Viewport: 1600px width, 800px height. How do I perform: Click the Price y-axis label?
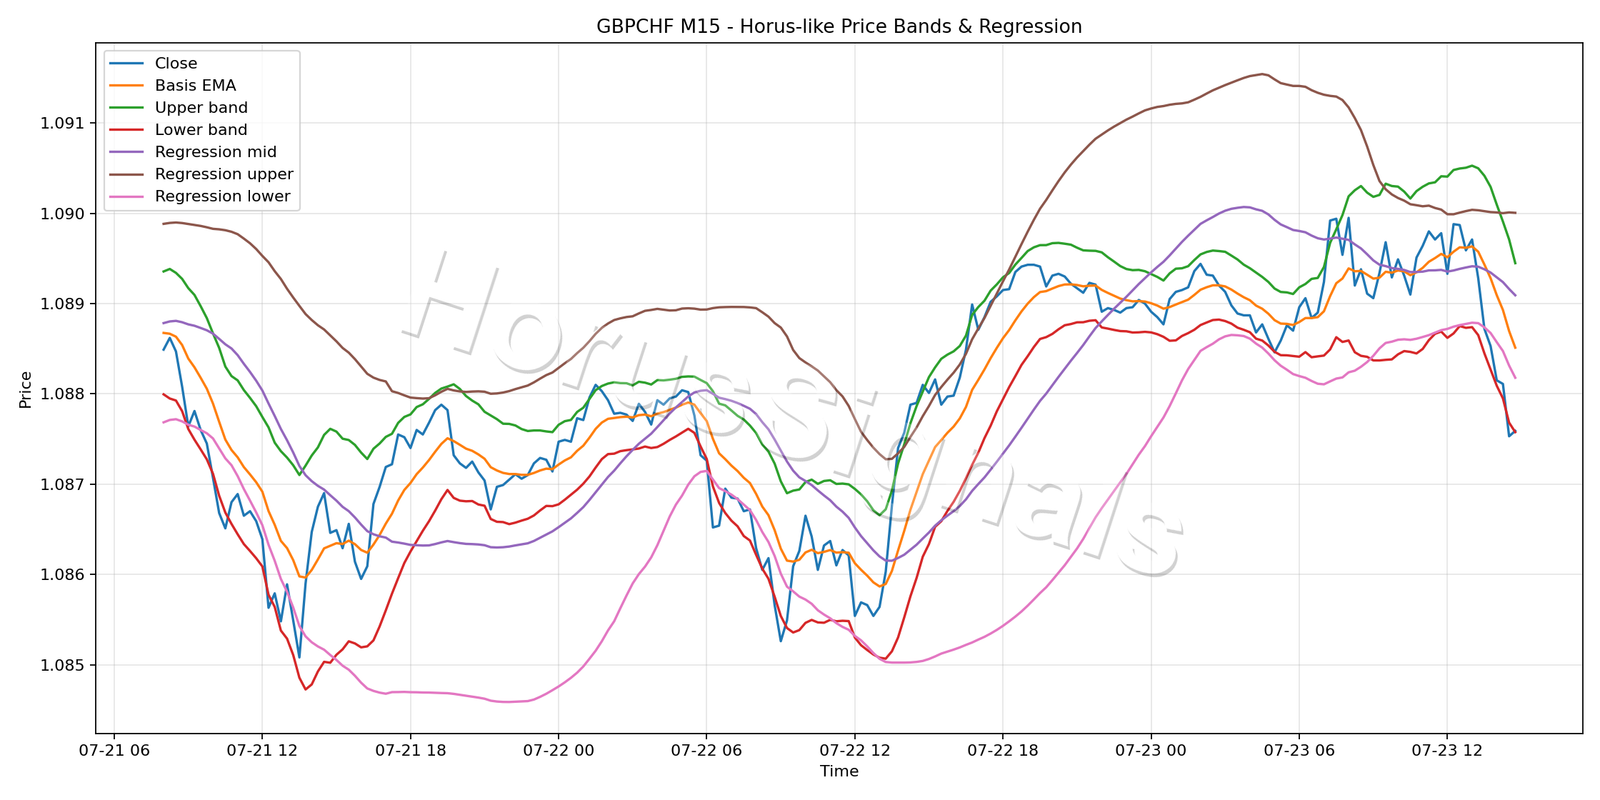[x=26, y=389]
